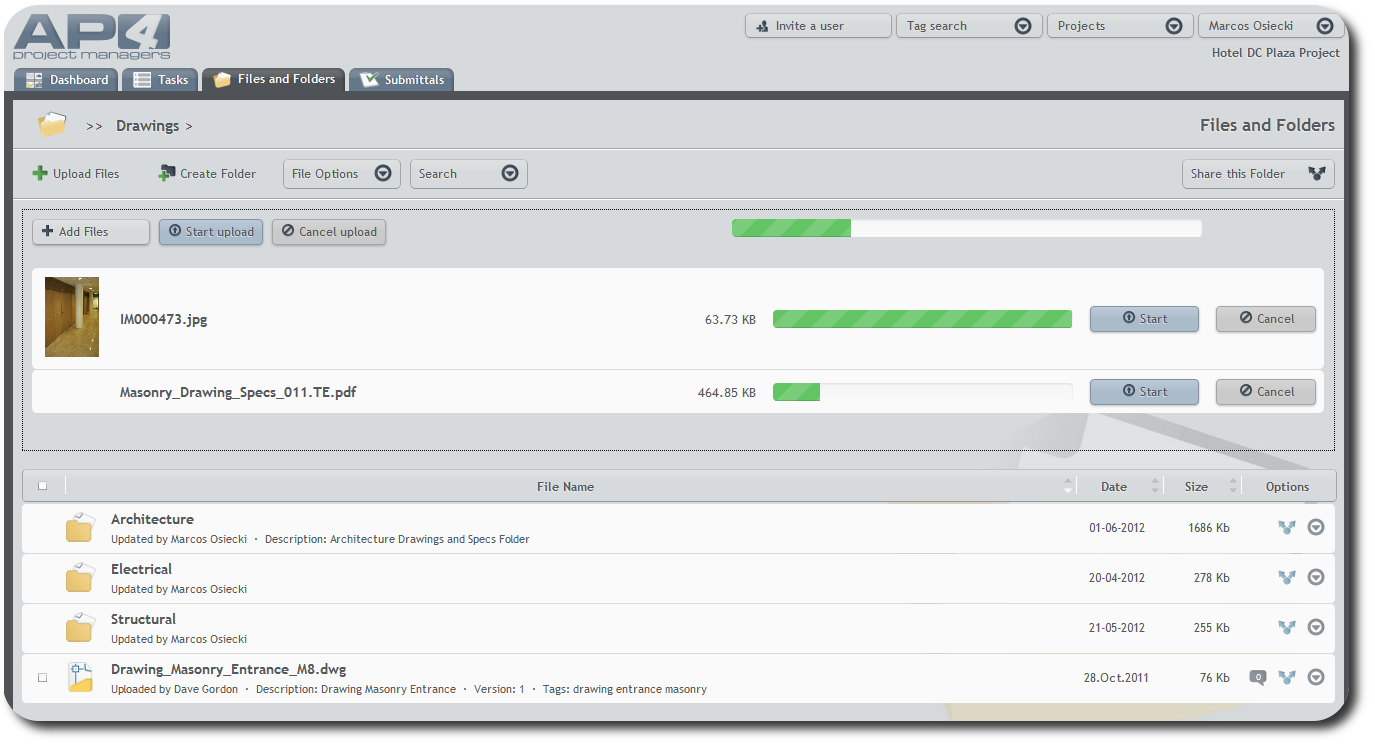Select the share icon for the Architecture folder
1375x745 pixels.
[1286, 527]
